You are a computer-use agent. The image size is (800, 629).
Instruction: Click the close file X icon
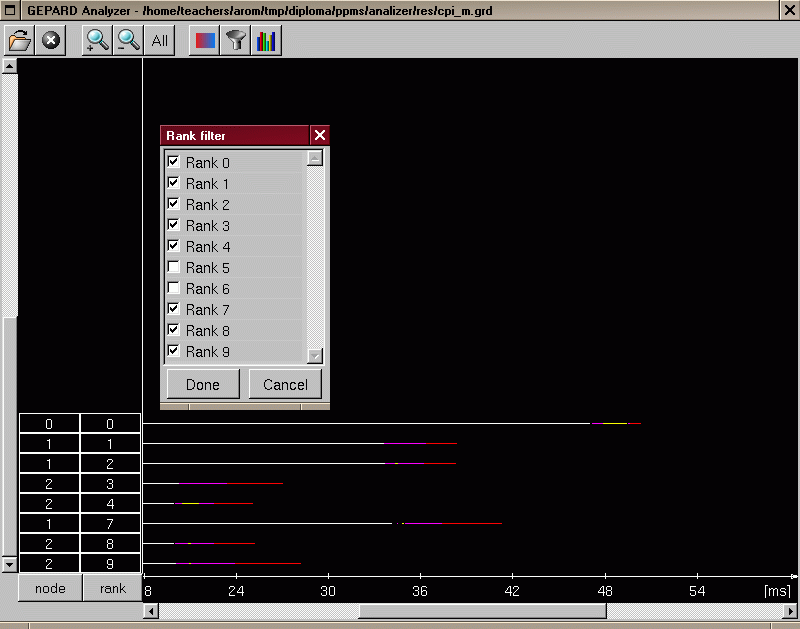(51, 41)
